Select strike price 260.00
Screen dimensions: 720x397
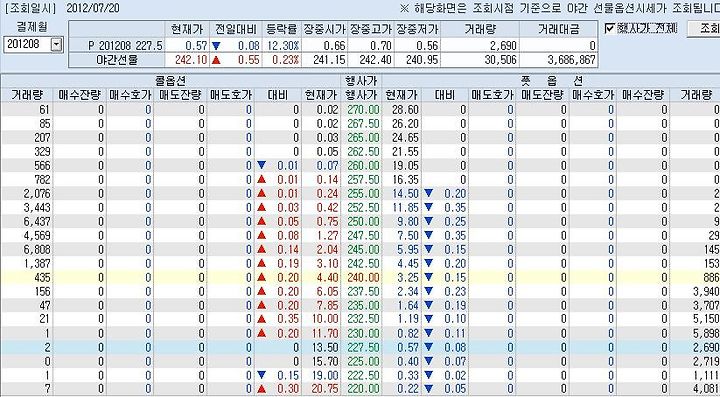363,166
